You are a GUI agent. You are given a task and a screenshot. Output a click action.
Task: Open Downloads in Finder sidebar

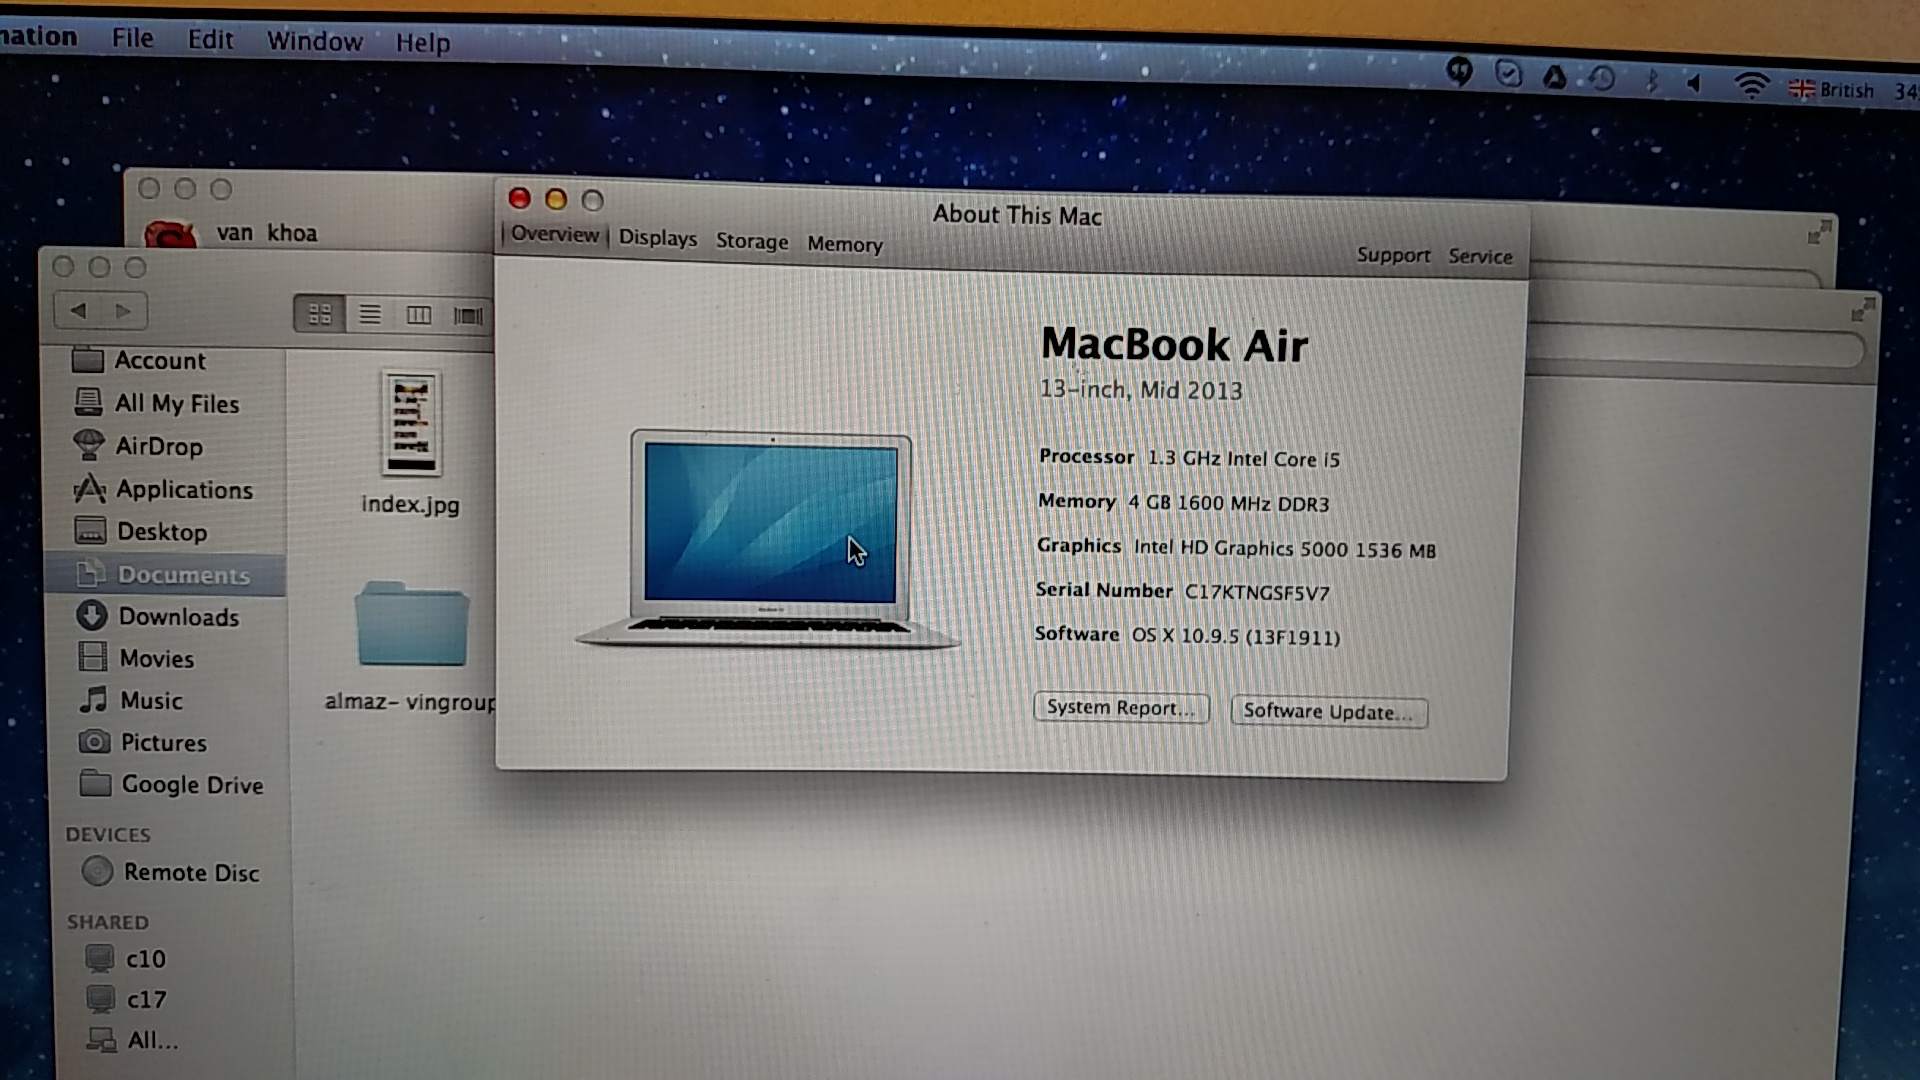point(158,616)
